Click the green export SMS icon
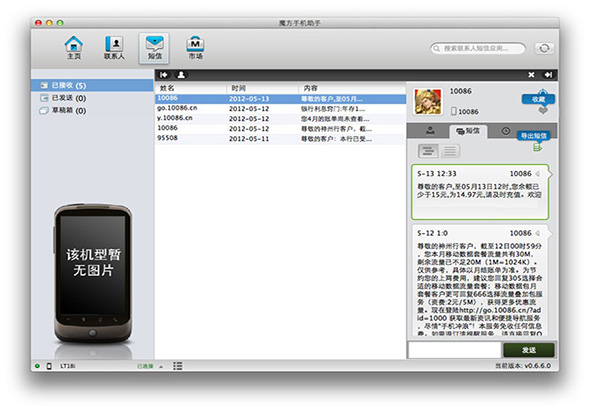Viewport: 590px width, 411px height. click(x=537, y=148)
